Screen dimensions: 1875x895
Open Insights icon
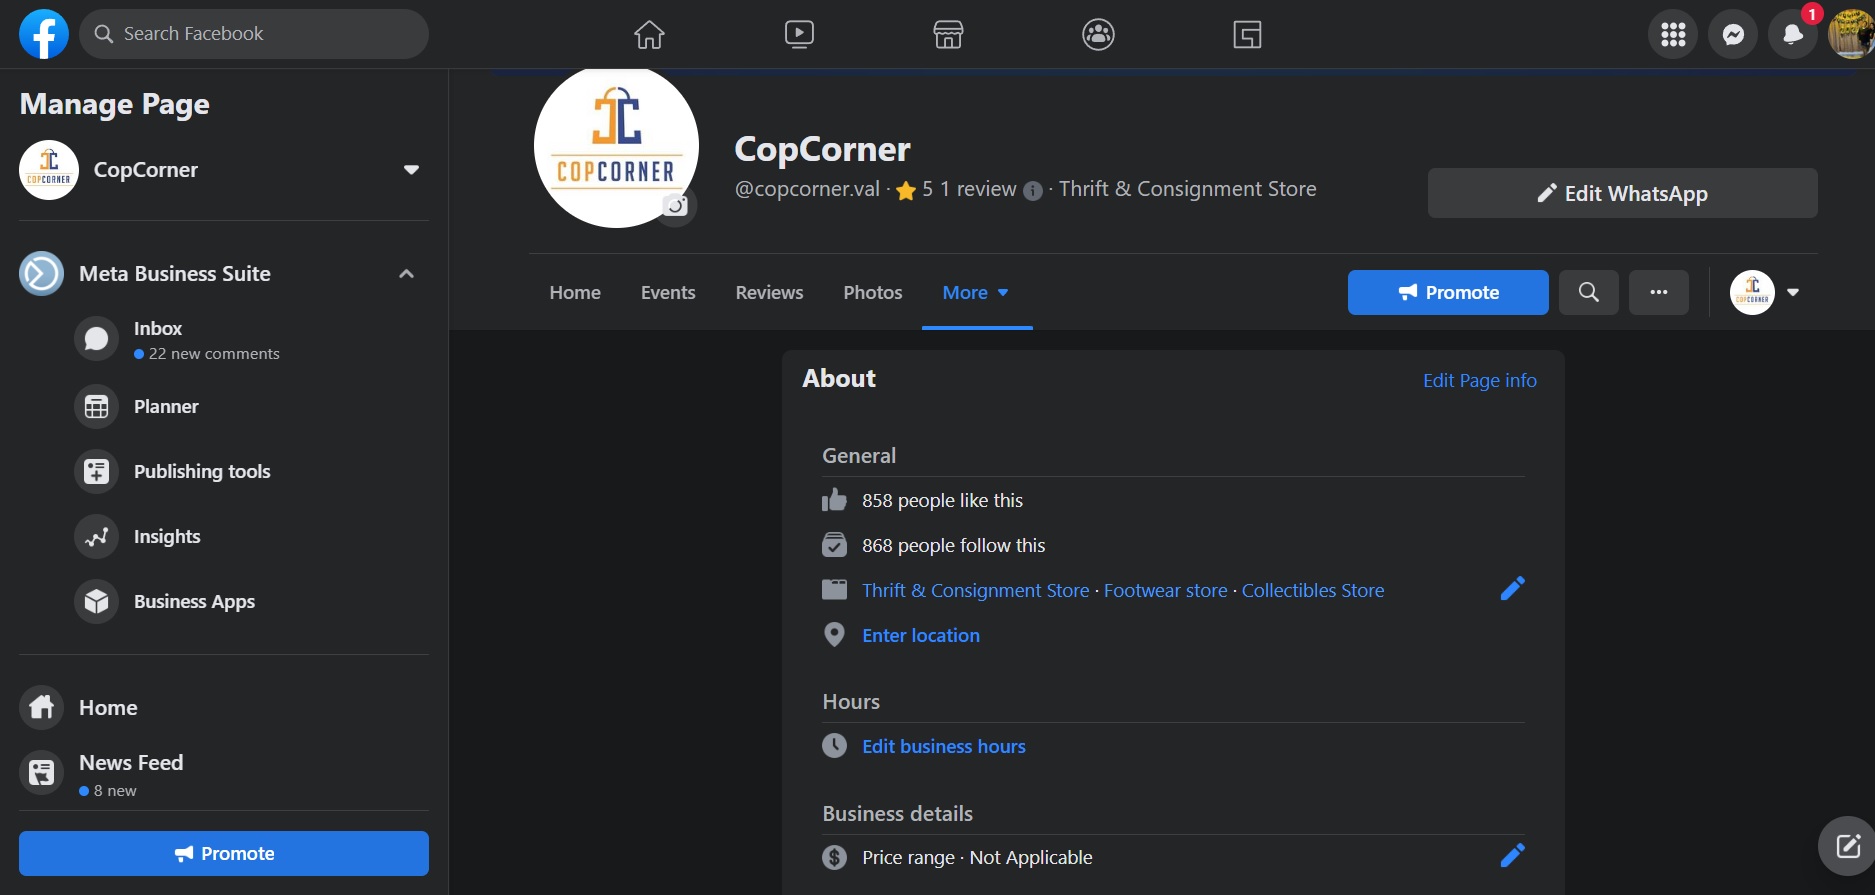pos(96,537)
